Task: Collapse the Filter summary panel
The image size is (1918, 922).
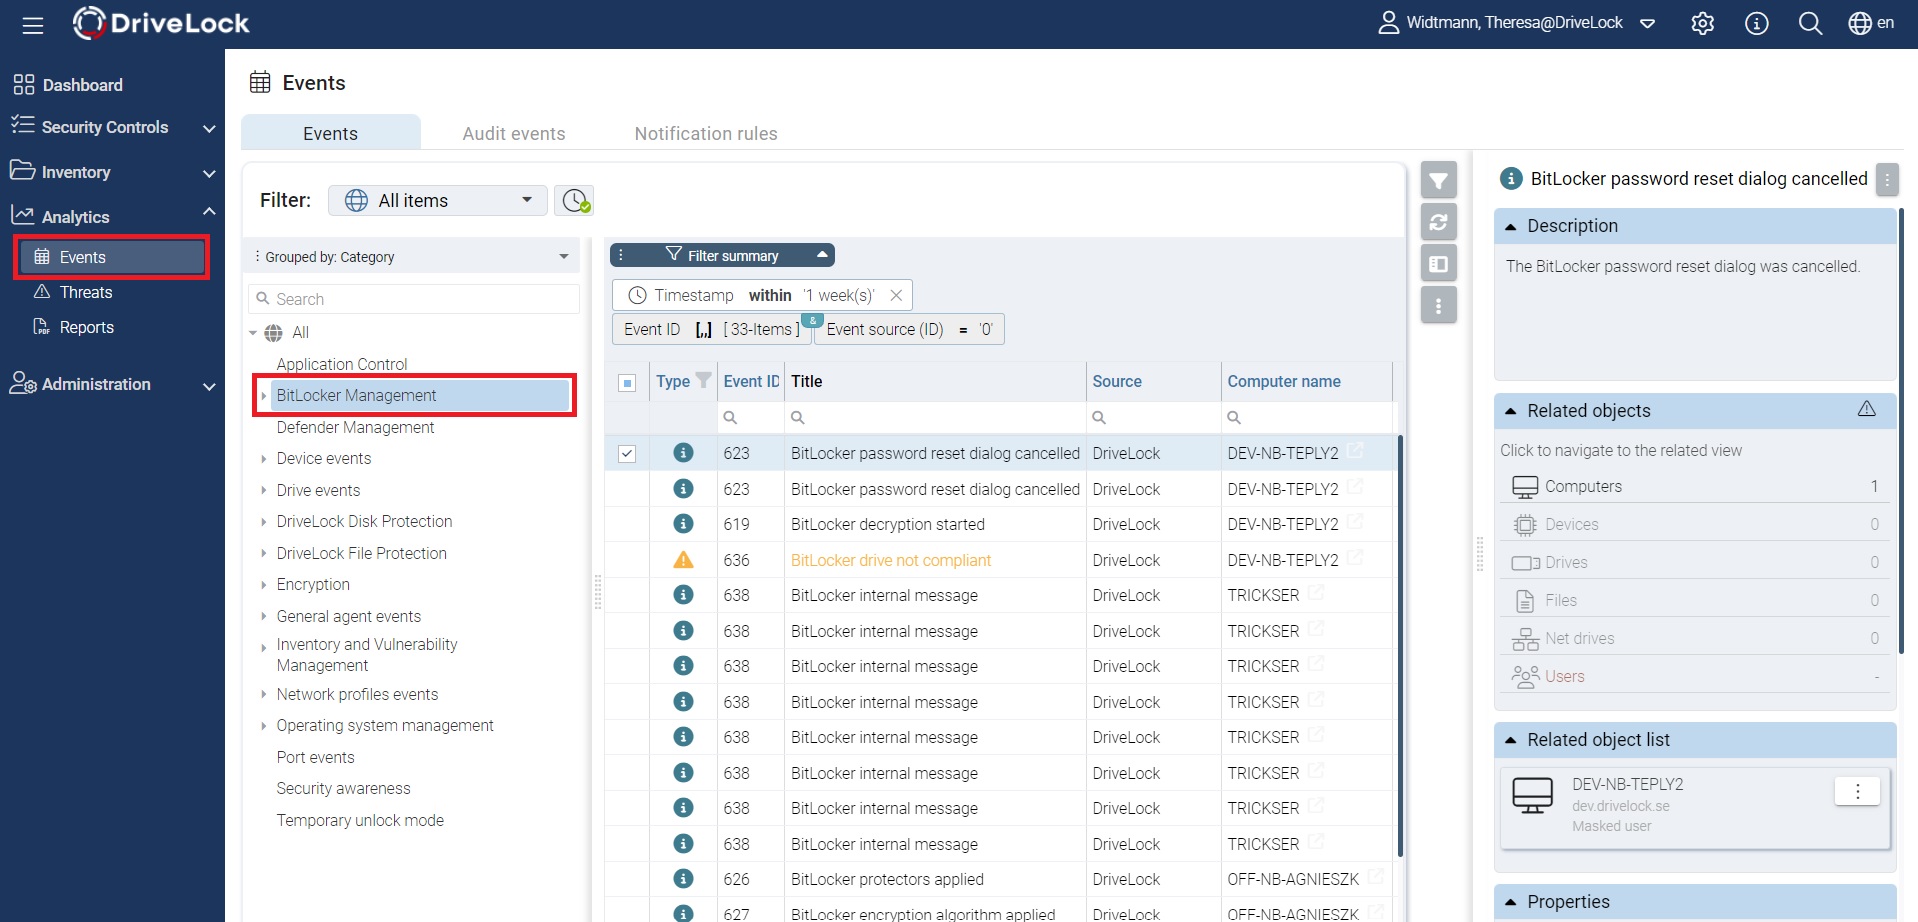Action: (822, 255)
